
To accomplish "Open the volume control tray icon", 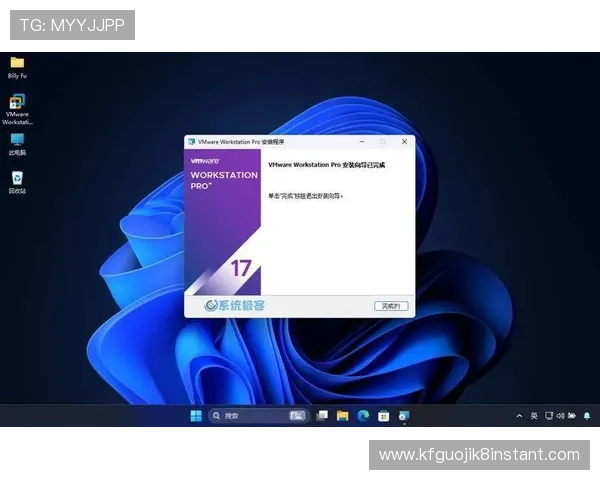I will coord(560,415).
